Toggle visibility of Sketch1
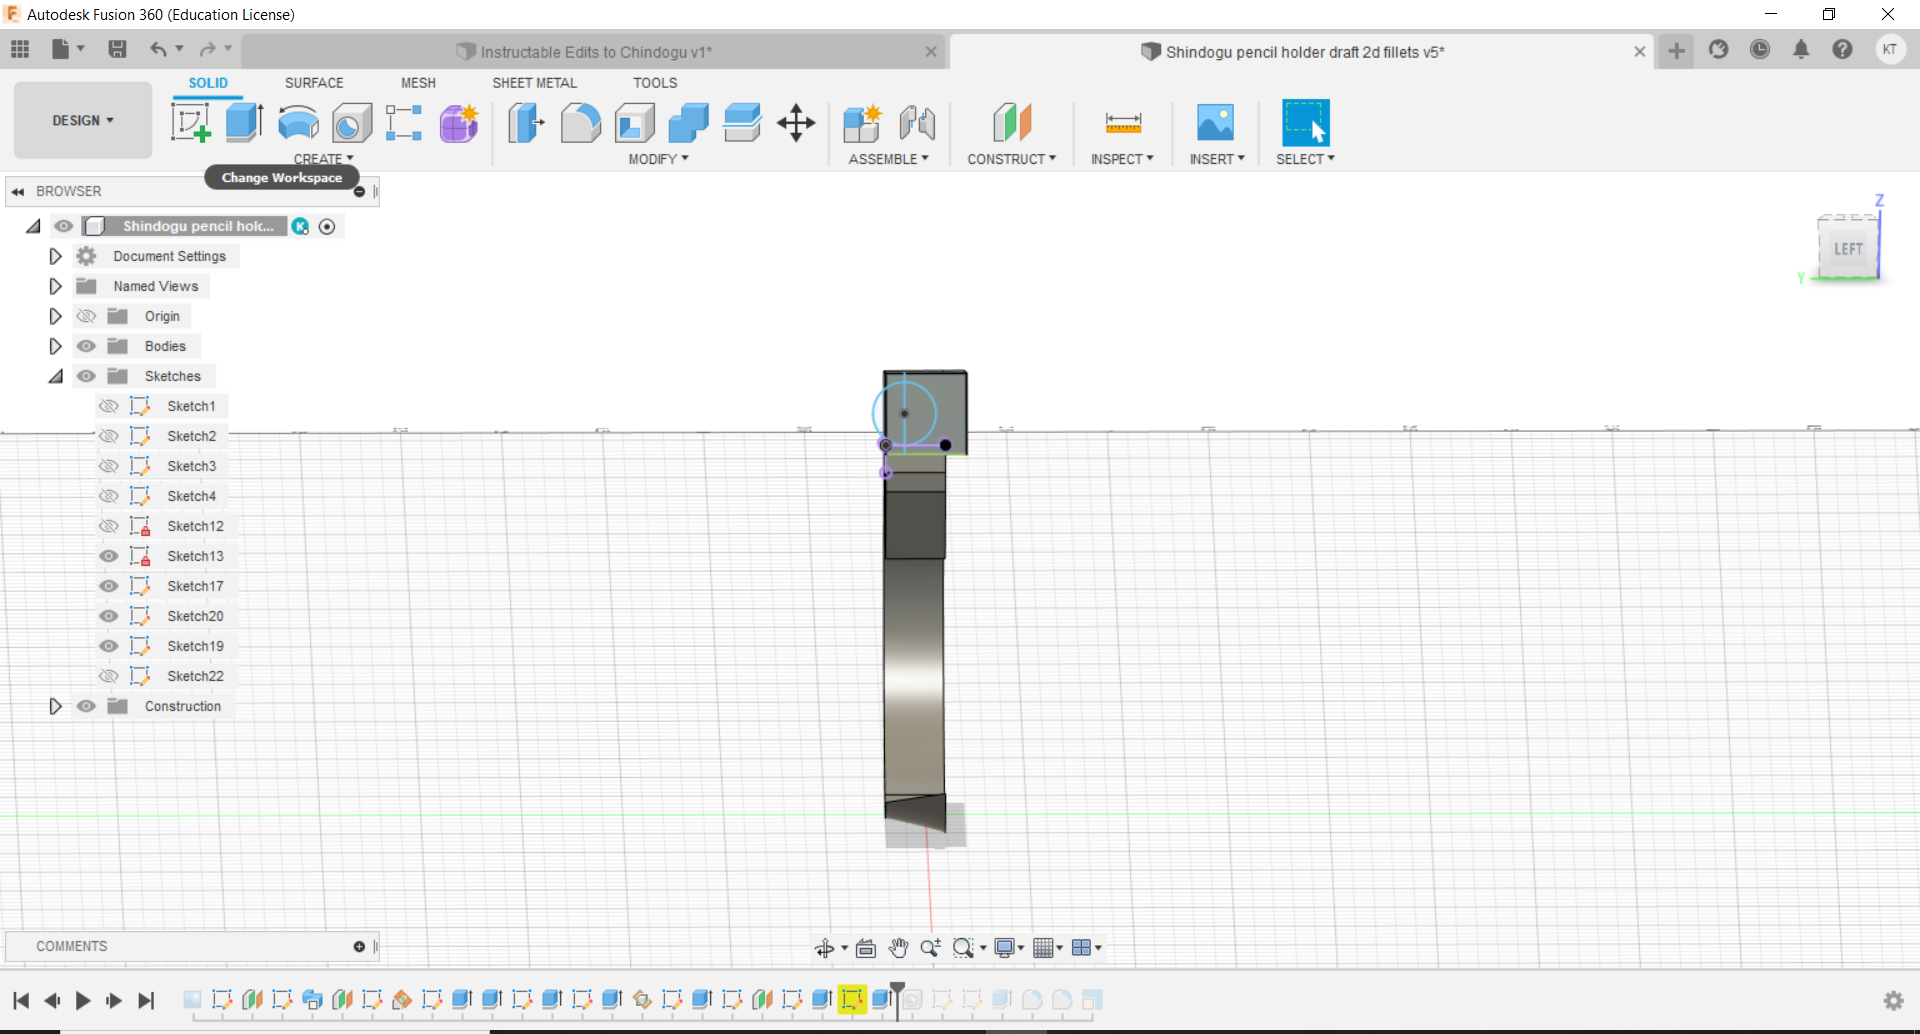This screenshot has height=1034, width=1920. pyautogui.click(x=109, y=406)
